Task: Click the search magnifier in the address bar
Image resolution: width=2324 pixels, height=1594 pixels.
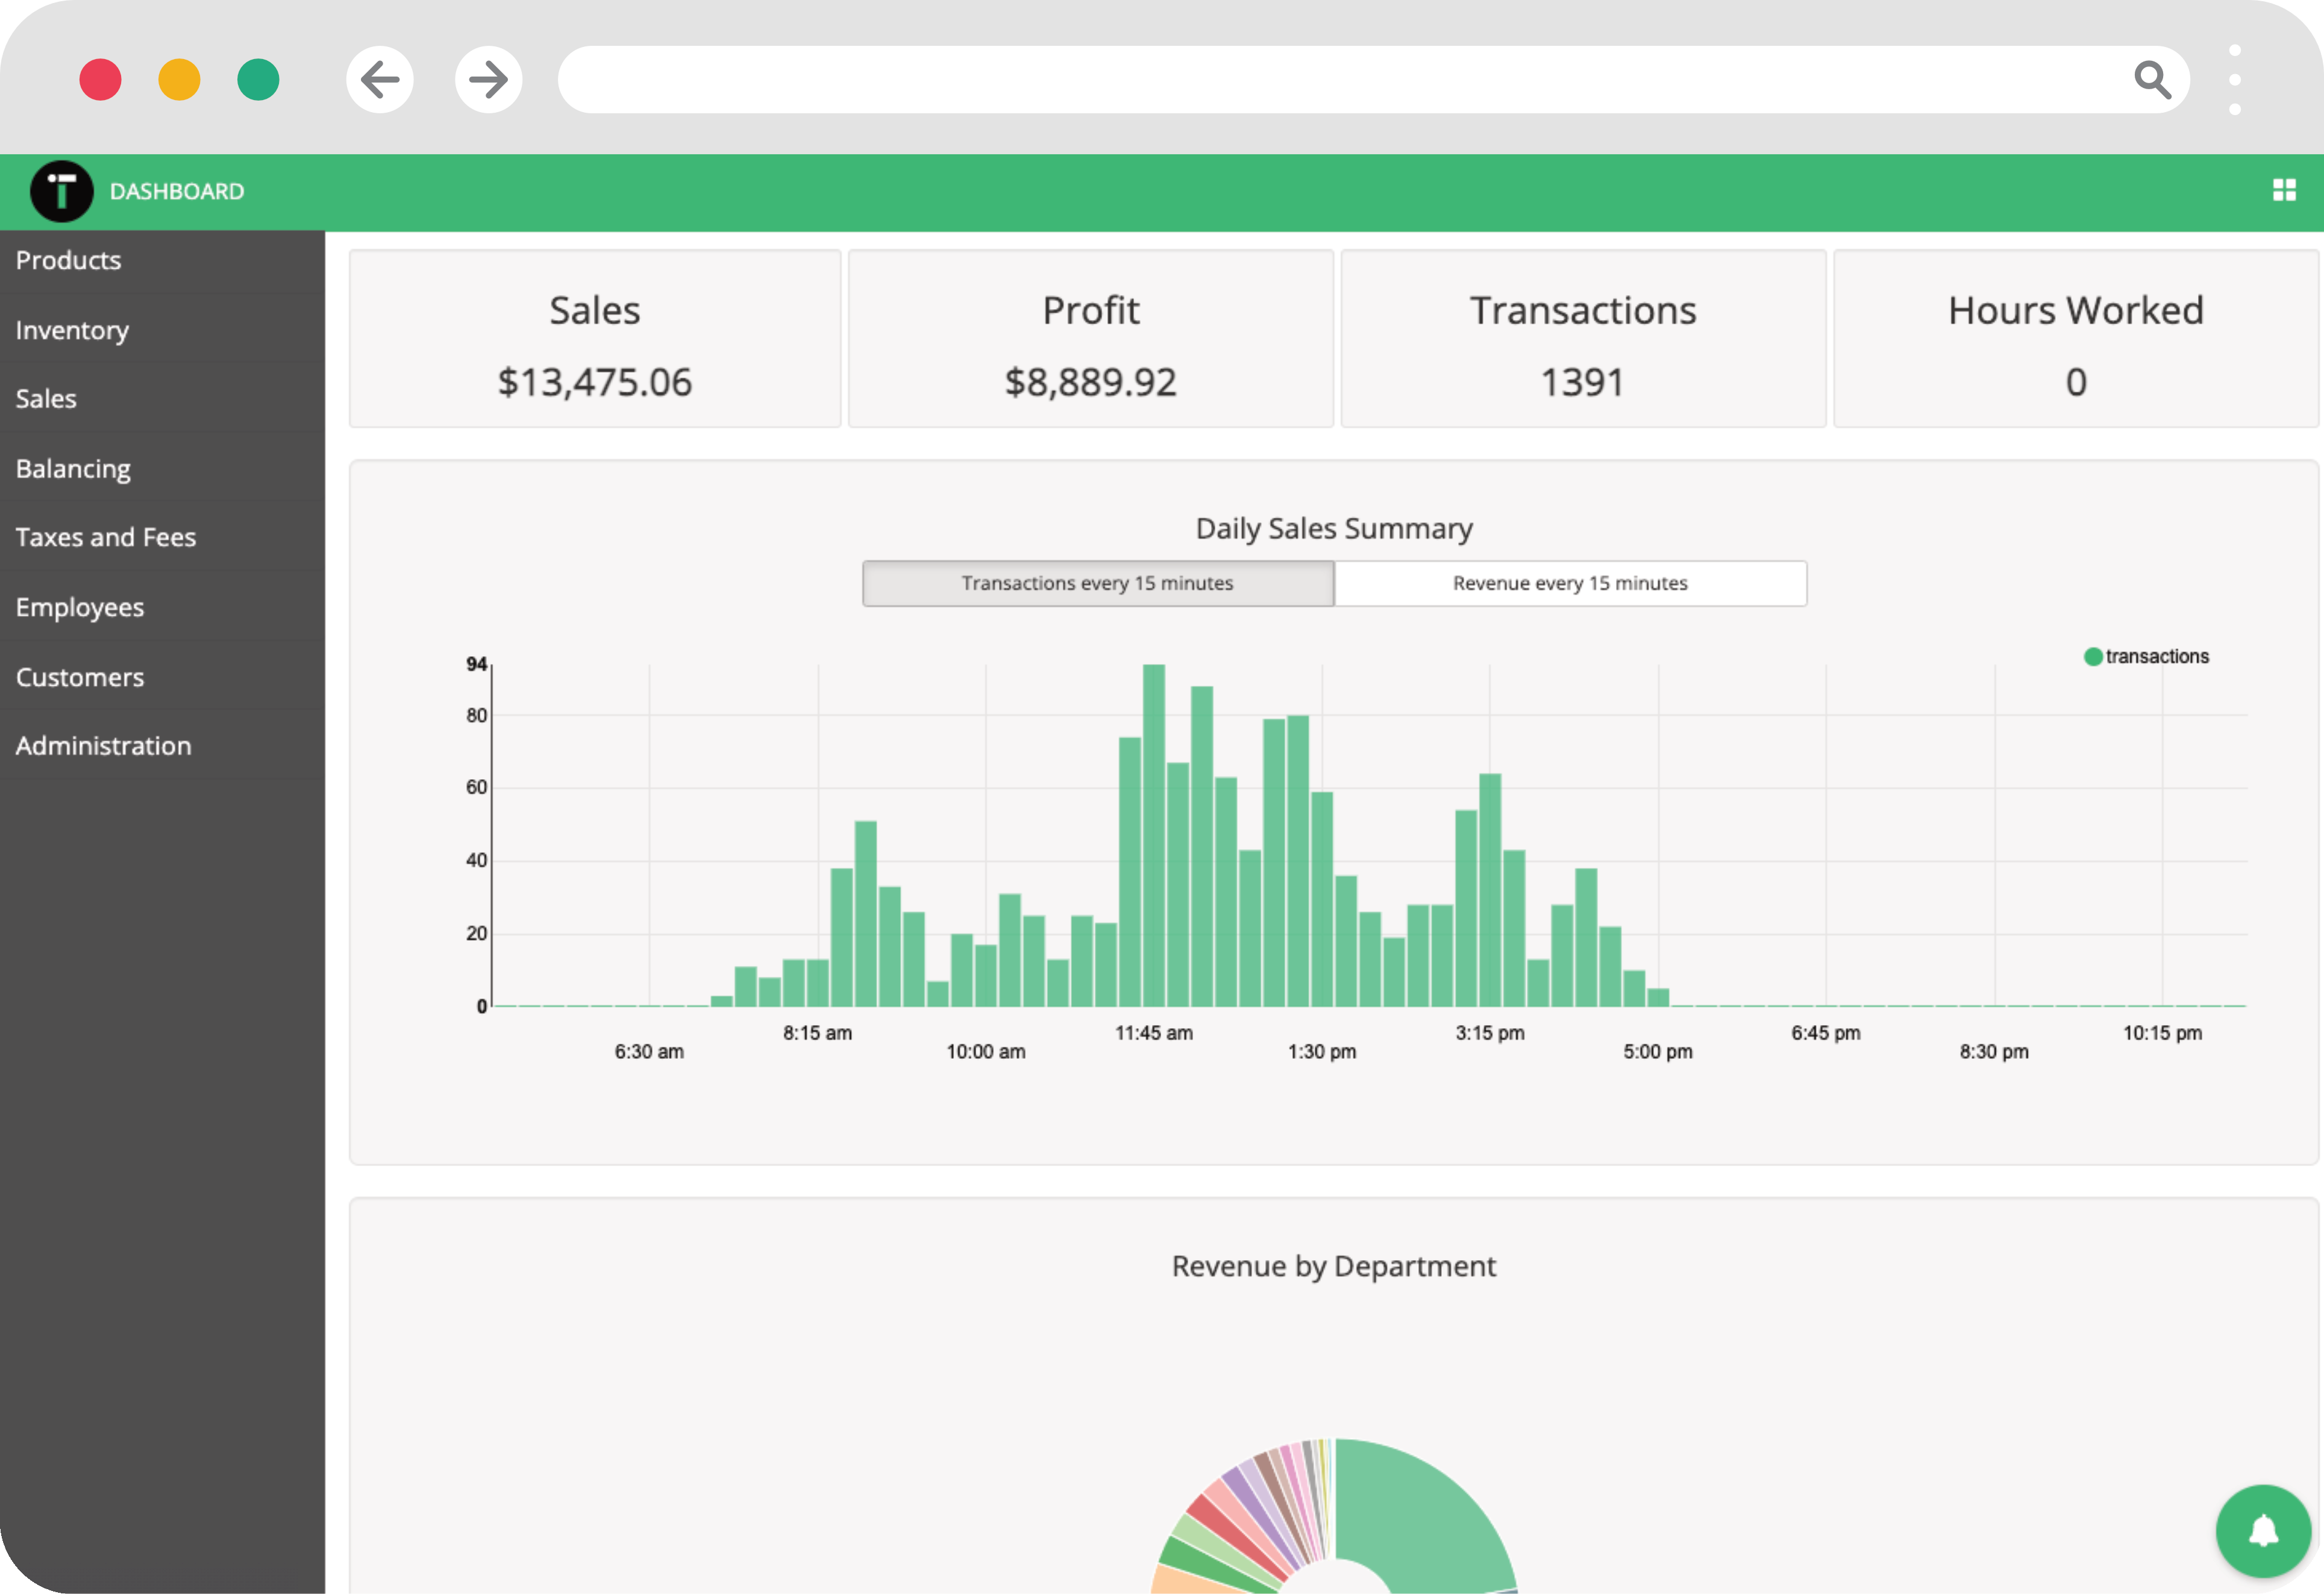Action: click(x=2152, y=79)
